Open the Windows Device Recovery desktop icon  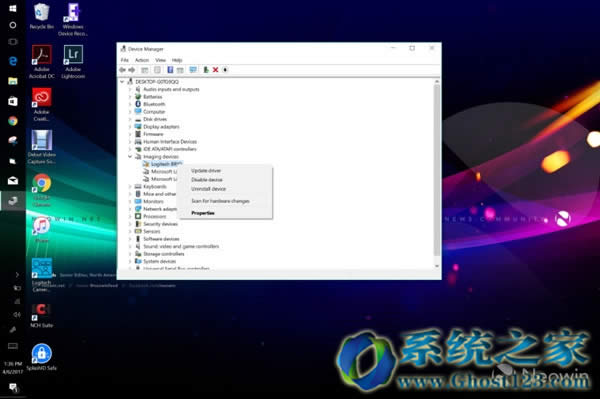[73, 19]
